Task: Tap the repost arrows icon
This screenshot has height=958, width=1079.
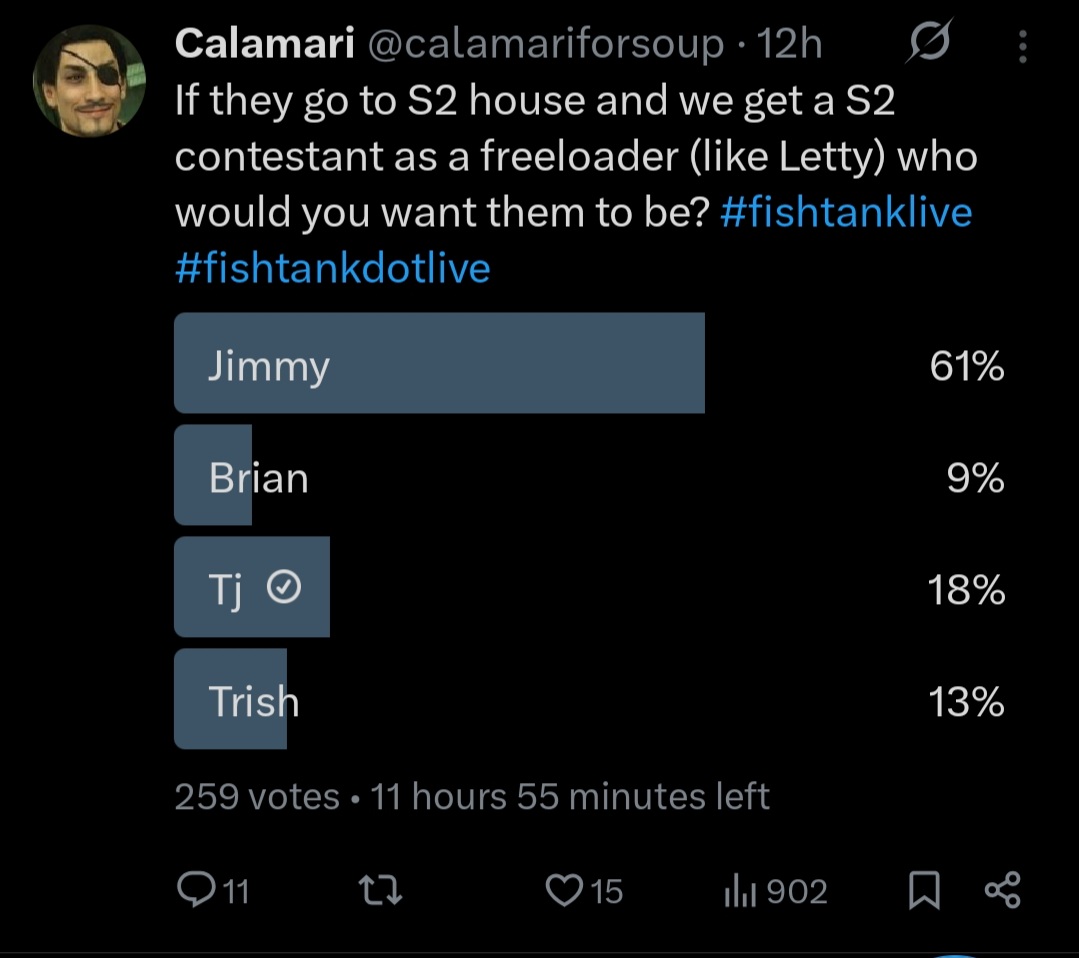Action: pos(381,889)
